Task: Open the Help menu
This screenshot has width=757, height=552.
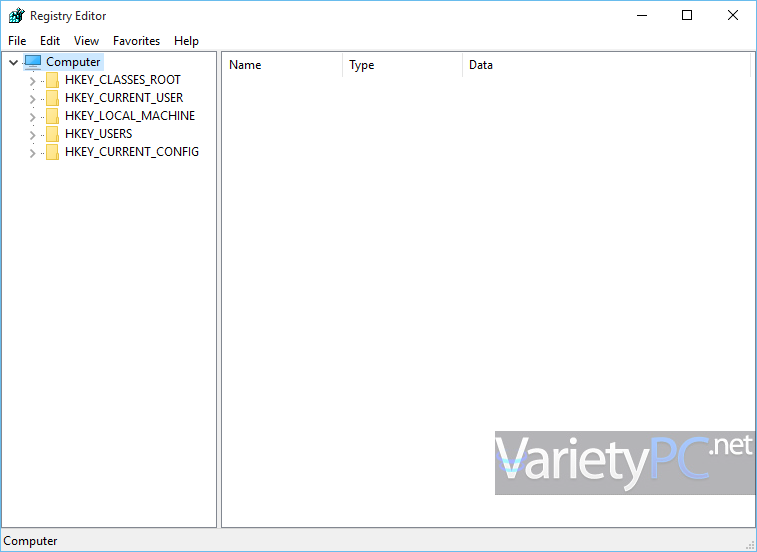Action: coord(186,41)
